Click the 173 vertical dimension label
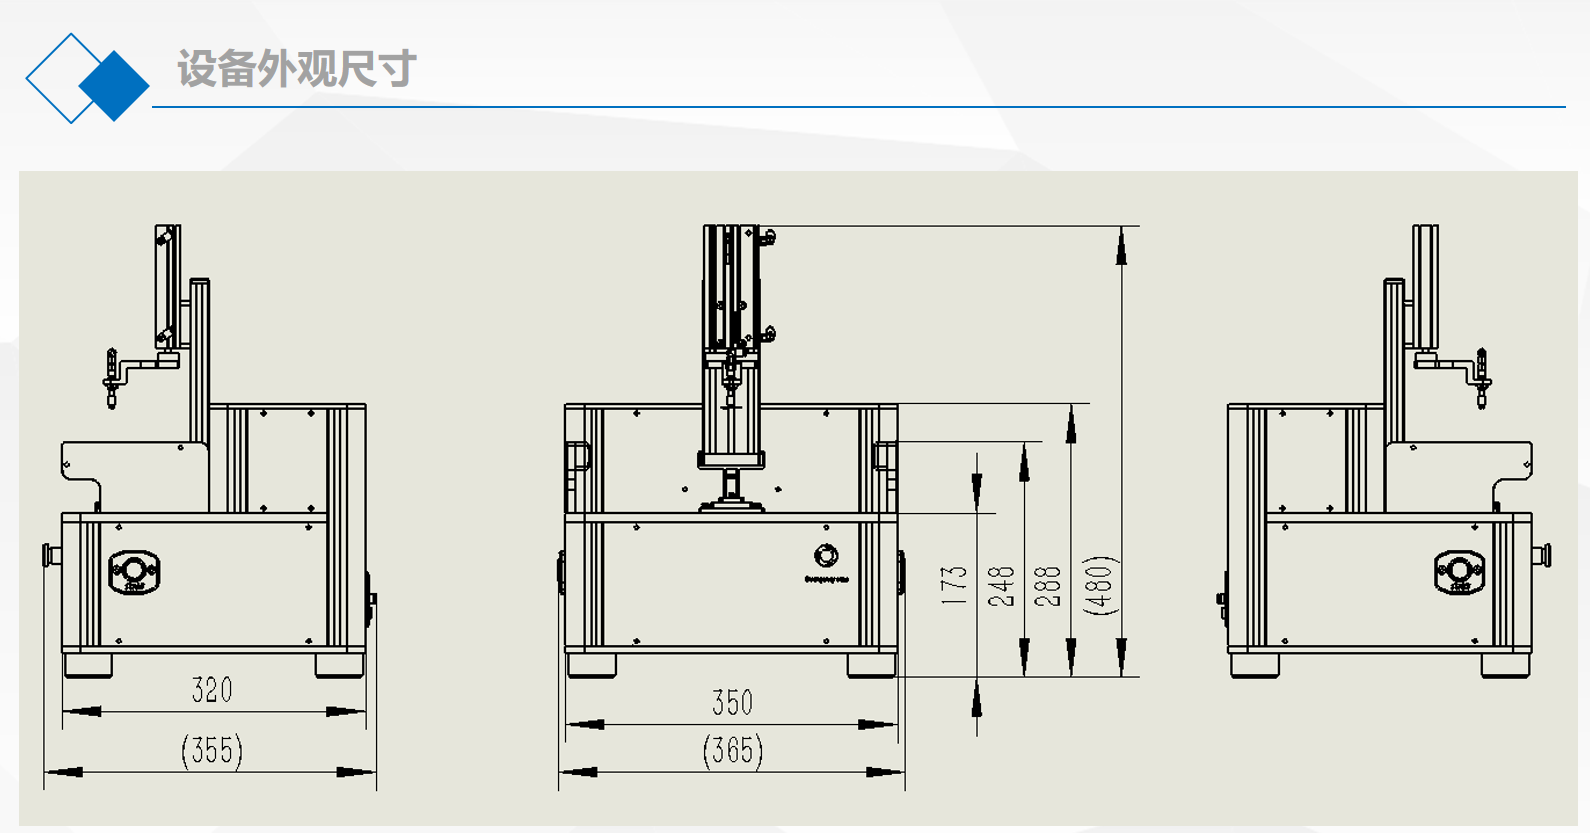 point(955,585)
